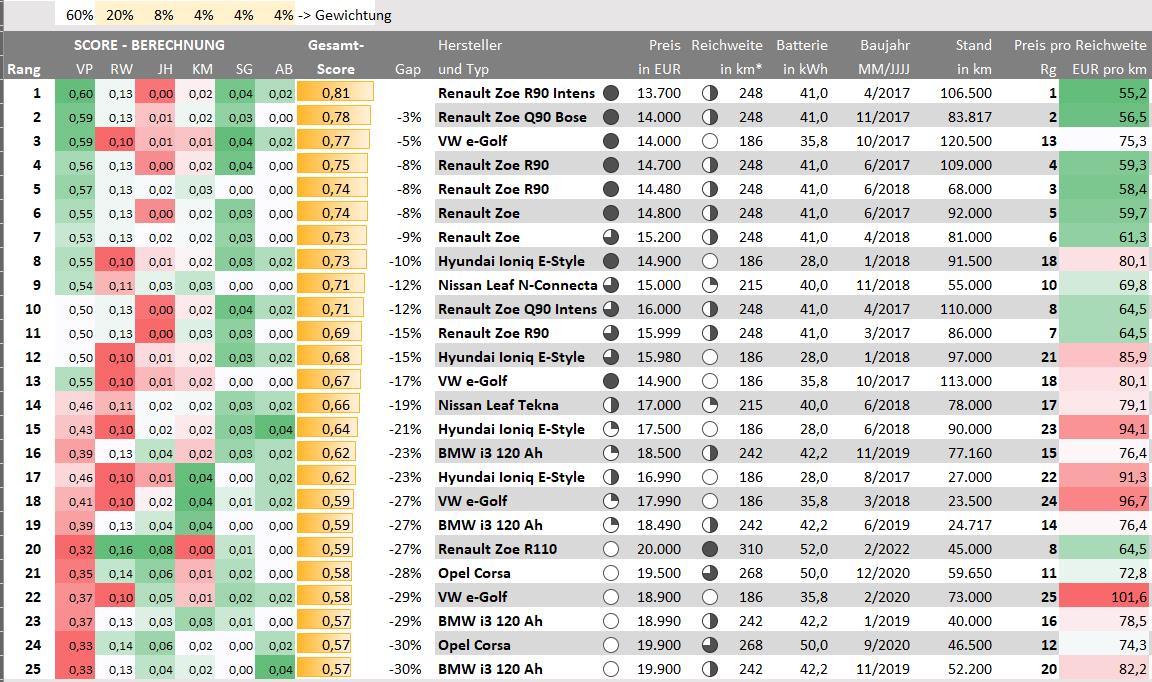Select the Gap cell '-28%'
Viewport: 1152px width, 682px height.
pyautogui.click(x=406, y=573)
